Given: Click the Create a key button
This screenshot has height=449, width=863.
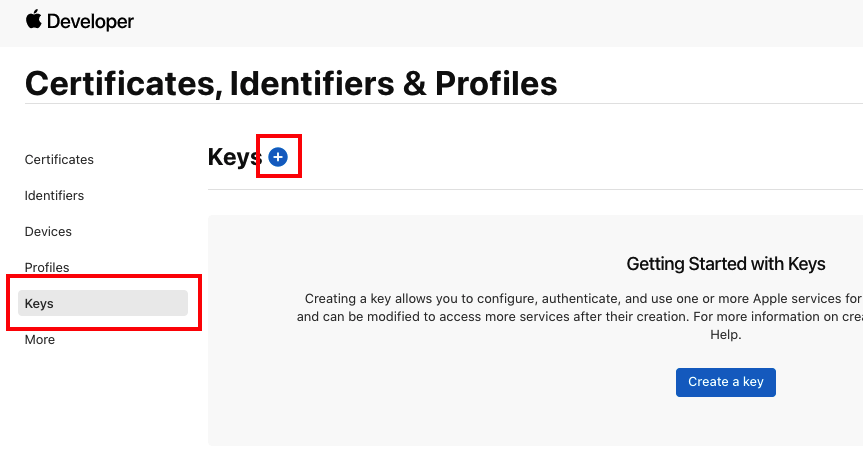Looking at the screenshot, I should pyautogui.click(x=725, y=382).
